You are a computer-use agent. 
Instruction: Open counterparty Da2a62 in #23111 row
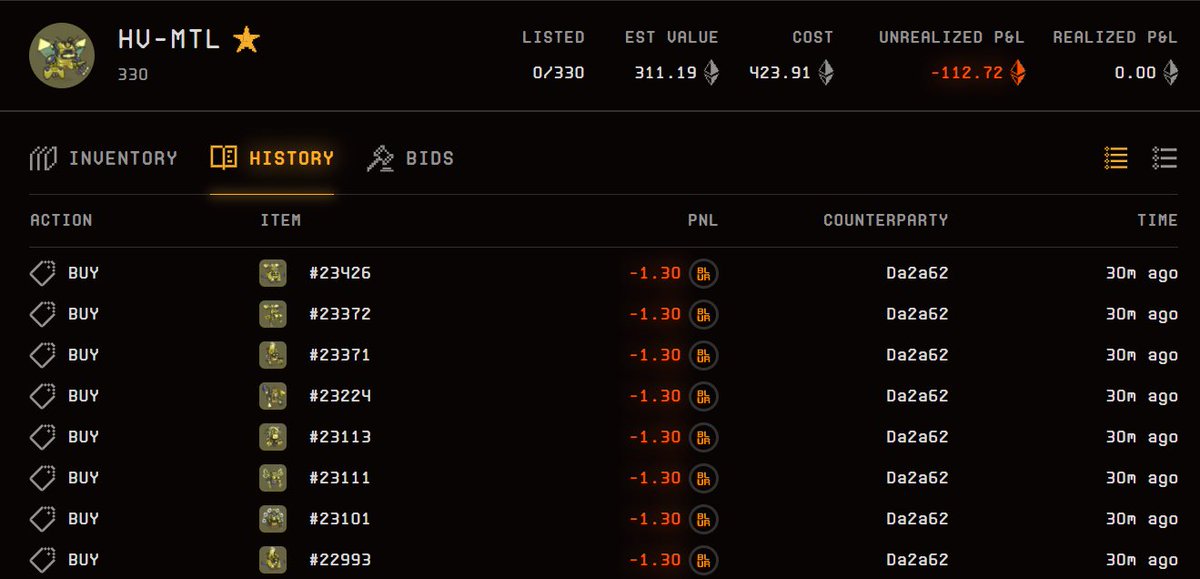click(917, 478)
